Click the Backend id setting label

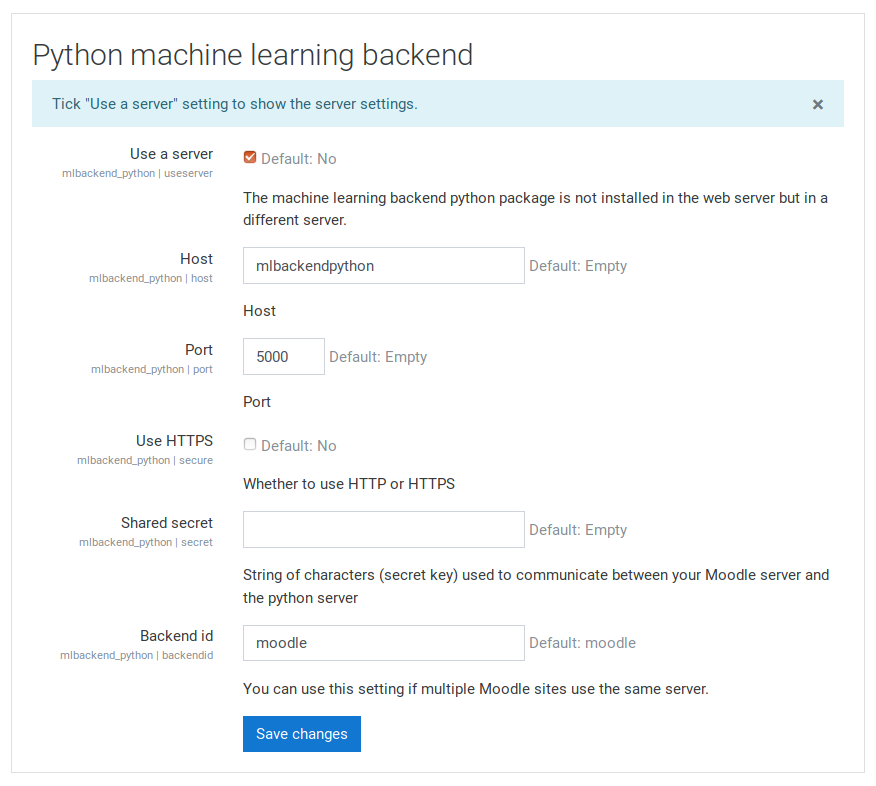[177, 636]
